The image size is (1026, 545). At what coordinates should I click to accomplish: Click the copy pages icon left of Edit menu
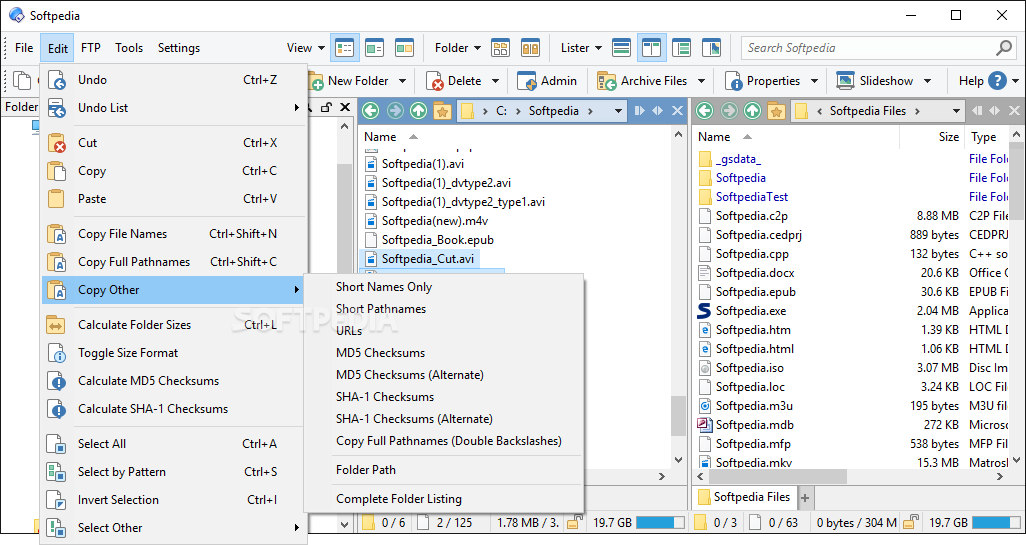[22, 80]
